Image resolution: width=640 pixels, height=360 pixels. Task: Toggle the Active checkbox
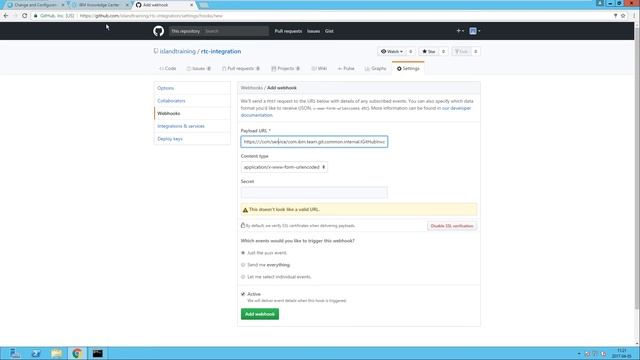243,294
